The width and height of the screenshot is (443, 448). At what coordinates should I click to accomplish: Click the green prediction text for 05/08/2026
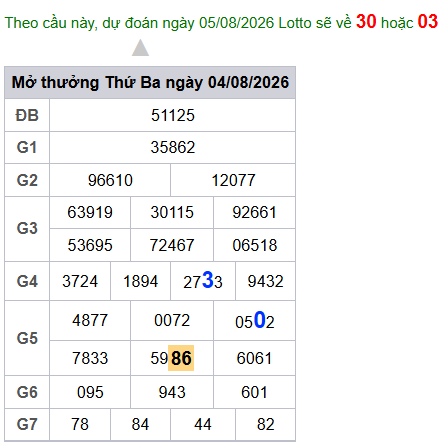coord(178,23)
